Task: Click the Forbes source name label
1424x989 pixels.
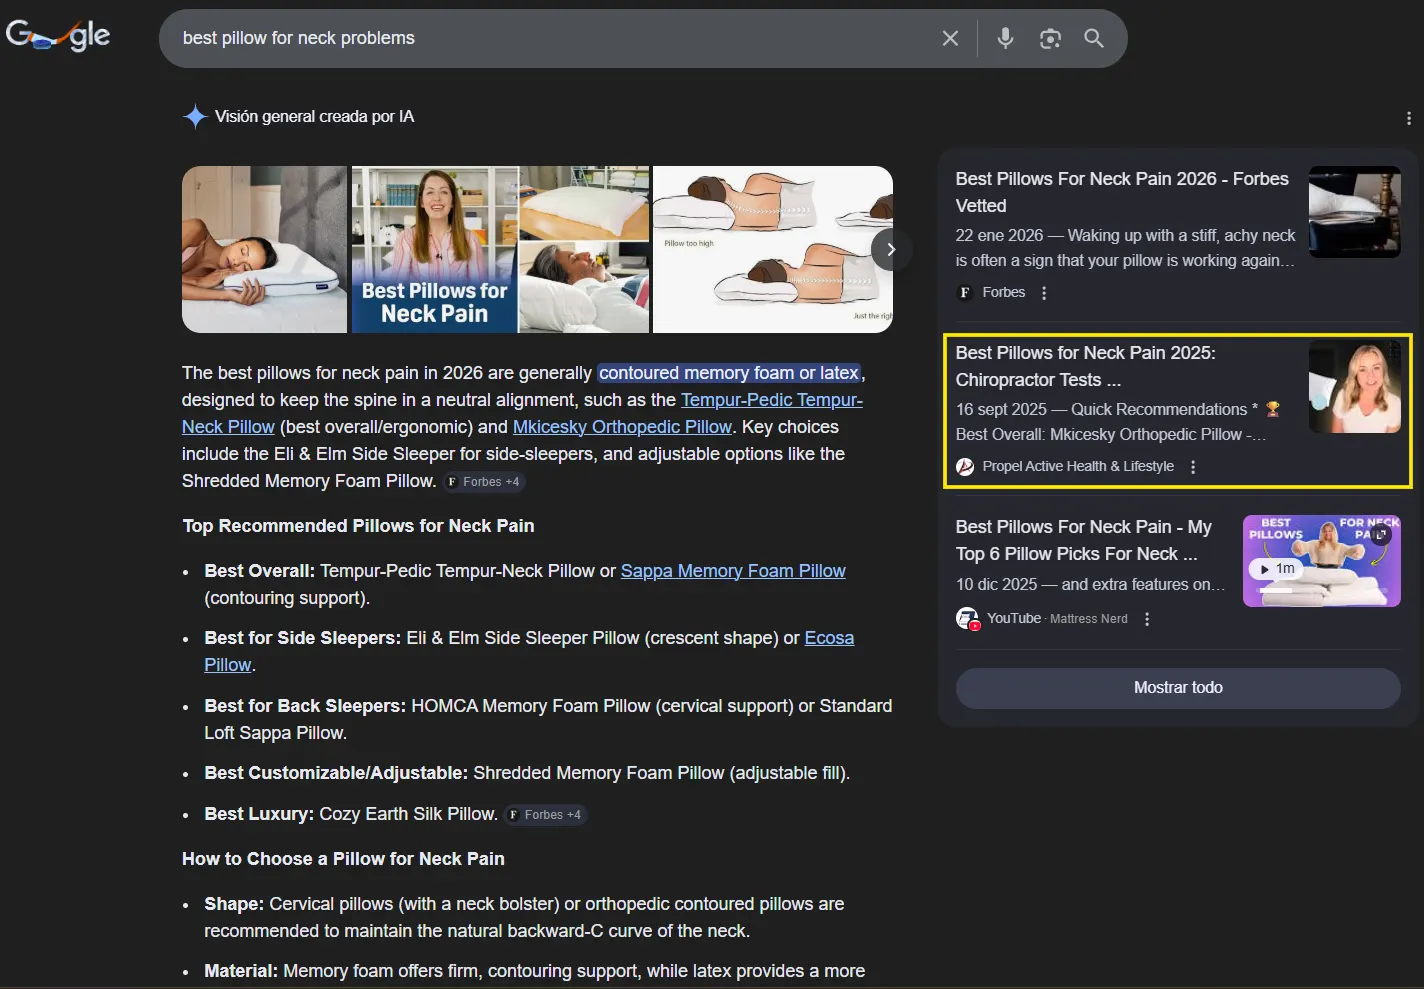Action: click(1004, 292)
